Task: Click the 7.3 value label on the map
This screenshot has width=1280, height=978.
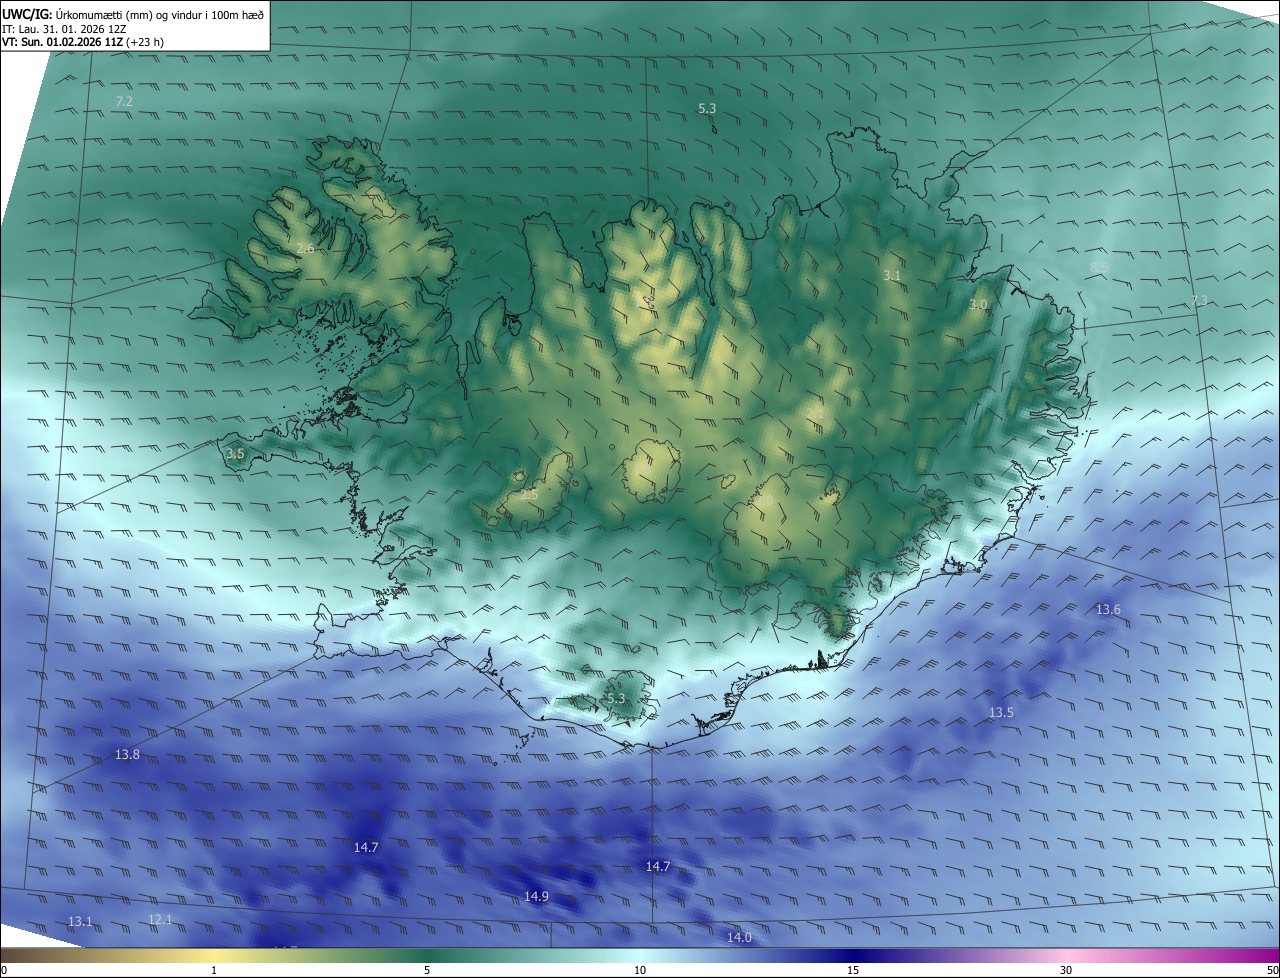Action: click(1199, 300)
